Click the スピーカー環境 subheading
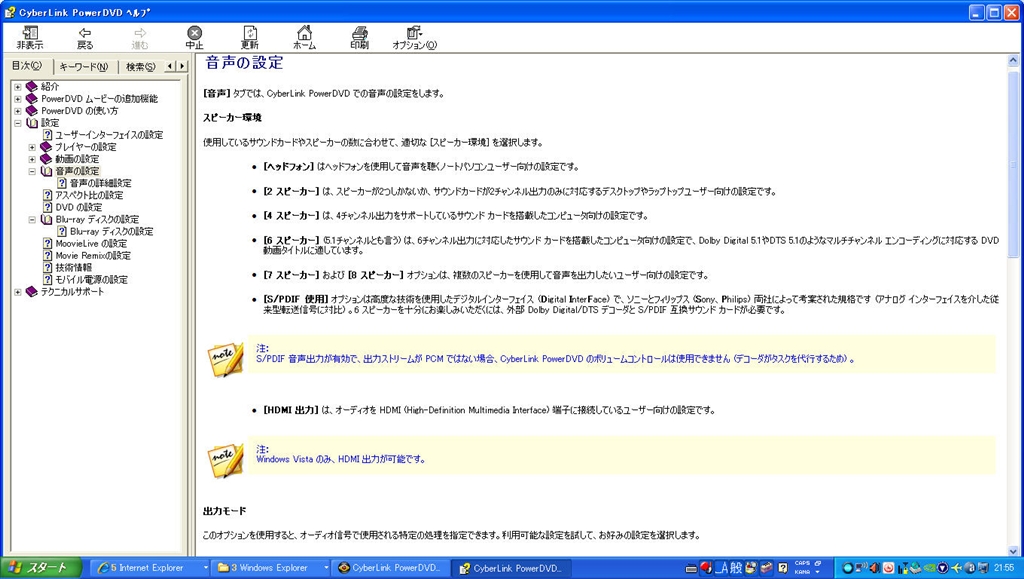The width and height of the screenshot is (1024, 579). click(232, 117)
